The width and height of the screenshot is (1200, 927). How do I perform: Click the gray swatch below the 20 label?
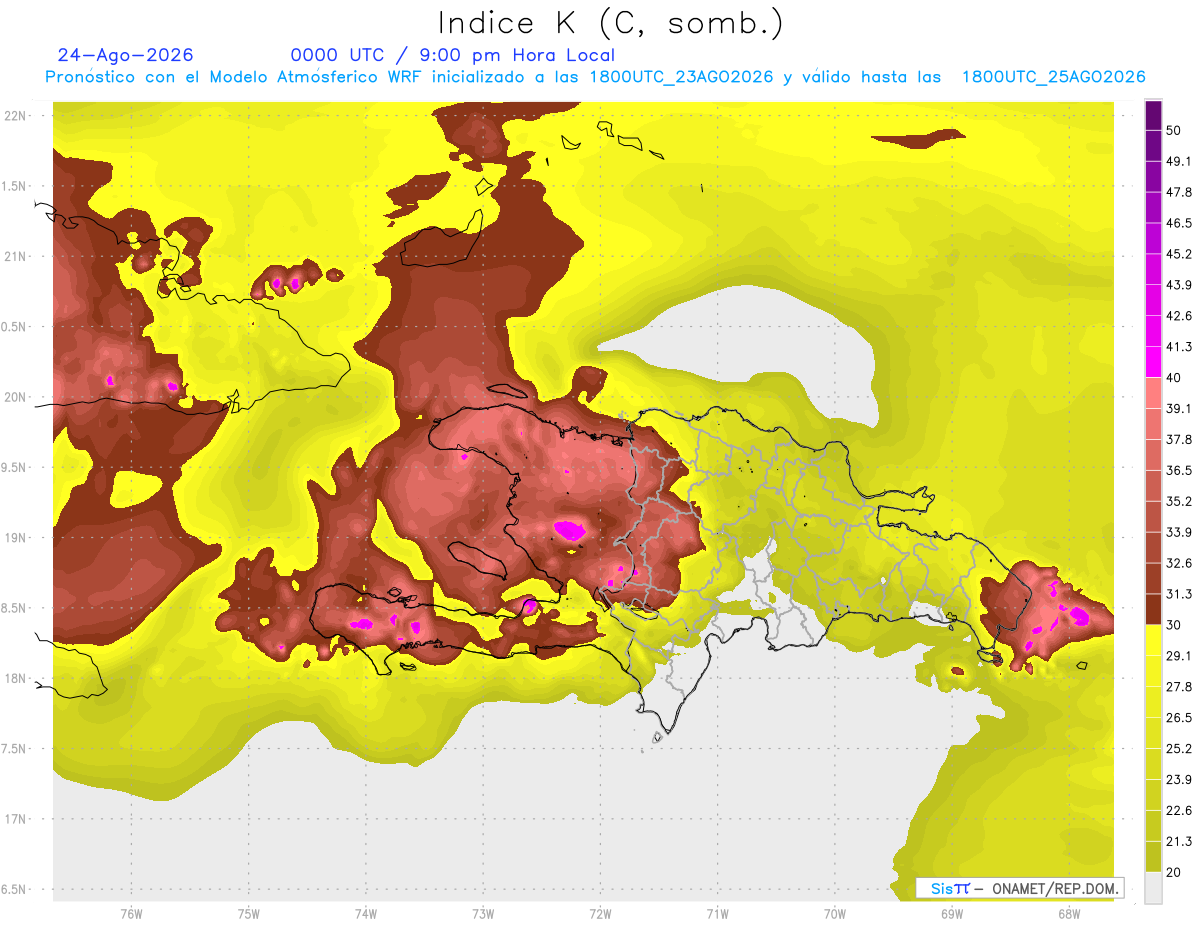click(1153, 888)
